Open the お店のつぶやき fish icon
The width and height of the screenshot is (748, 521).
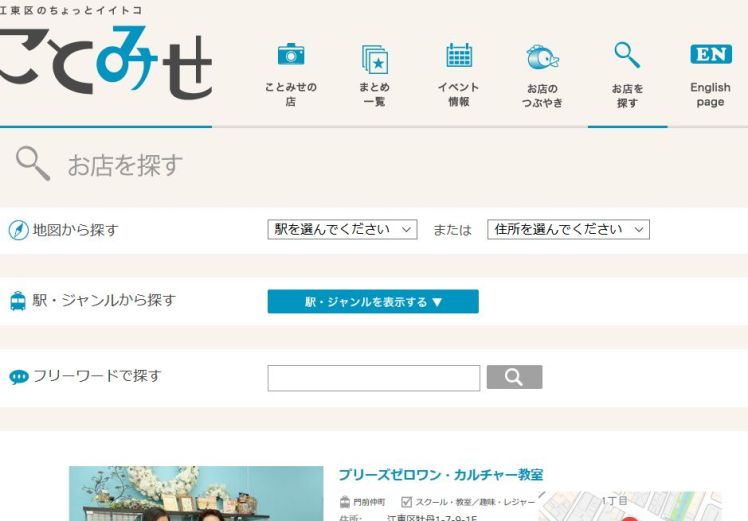click(x=542, y=57)
